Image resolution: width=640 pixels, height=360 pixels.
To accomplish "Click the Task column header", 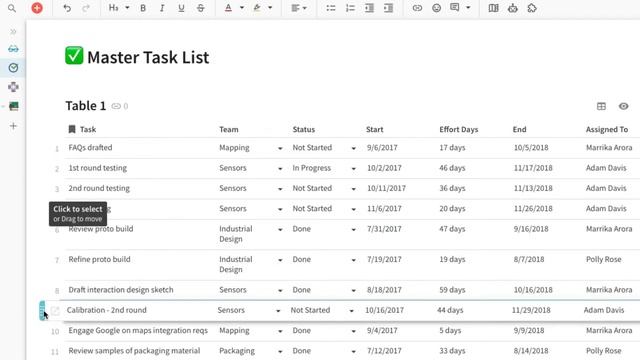I will [88, 129].
